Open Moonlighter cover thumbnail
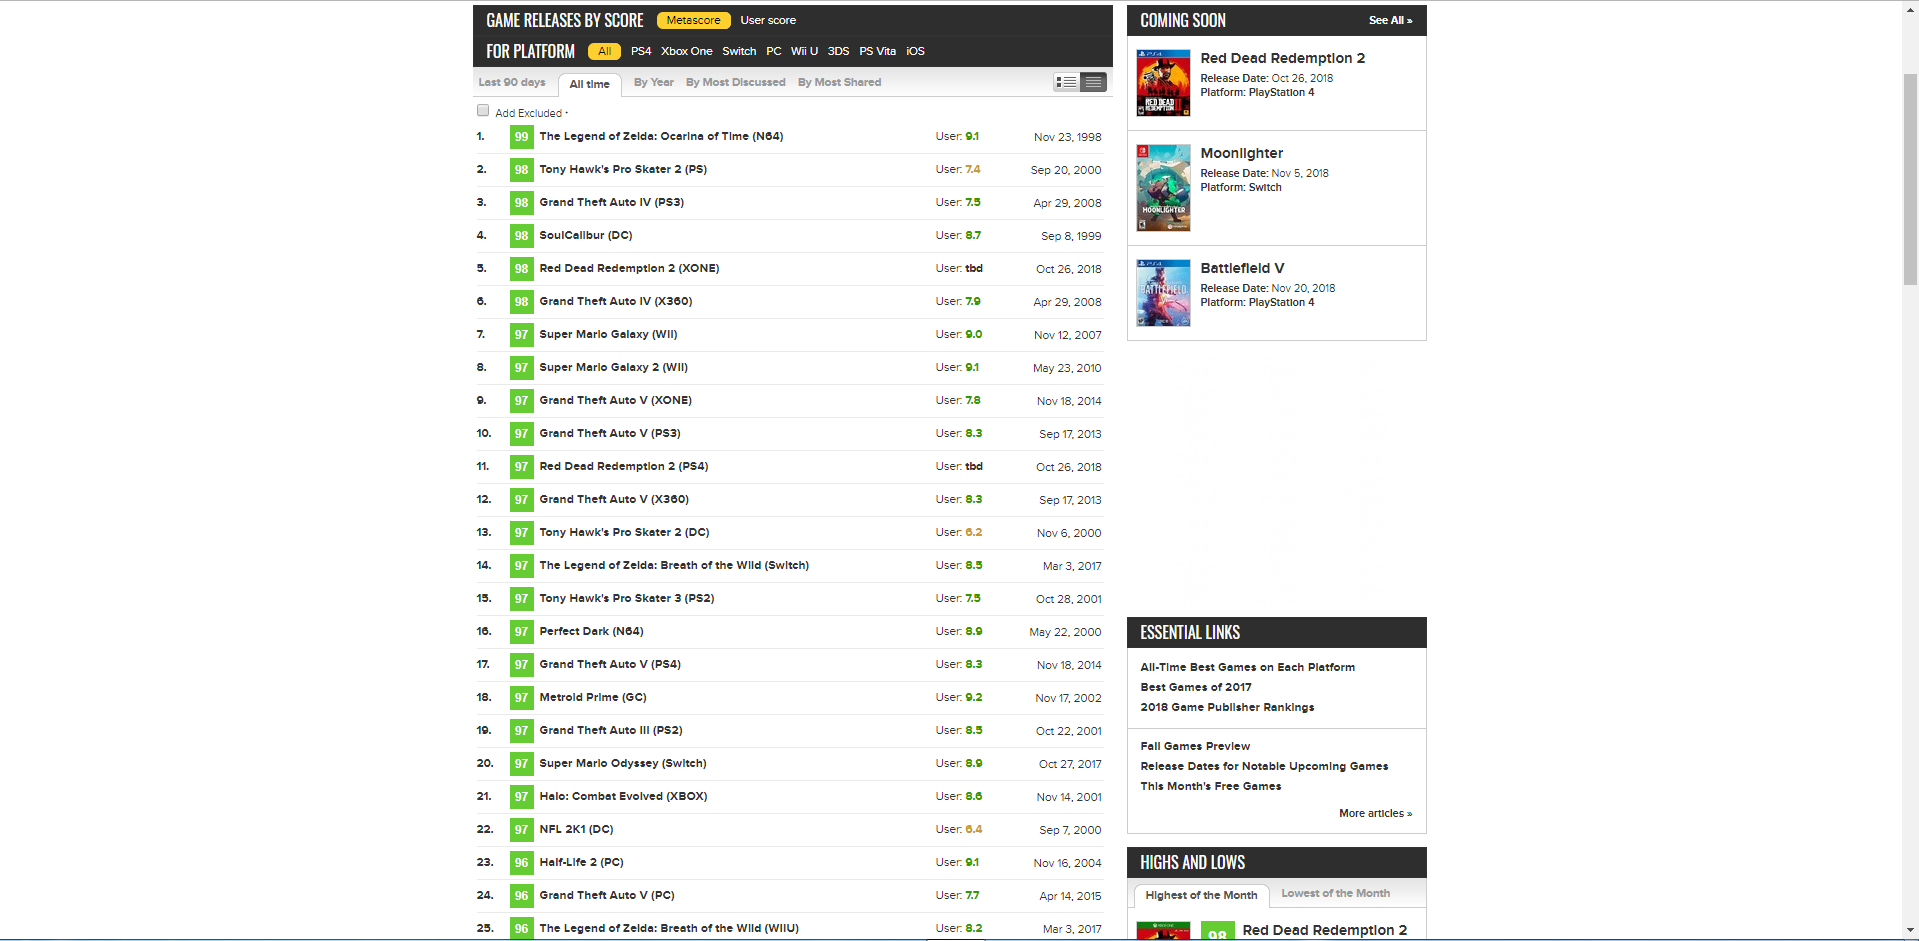This screenshot has height=941, width=1919. point(1163,188)
